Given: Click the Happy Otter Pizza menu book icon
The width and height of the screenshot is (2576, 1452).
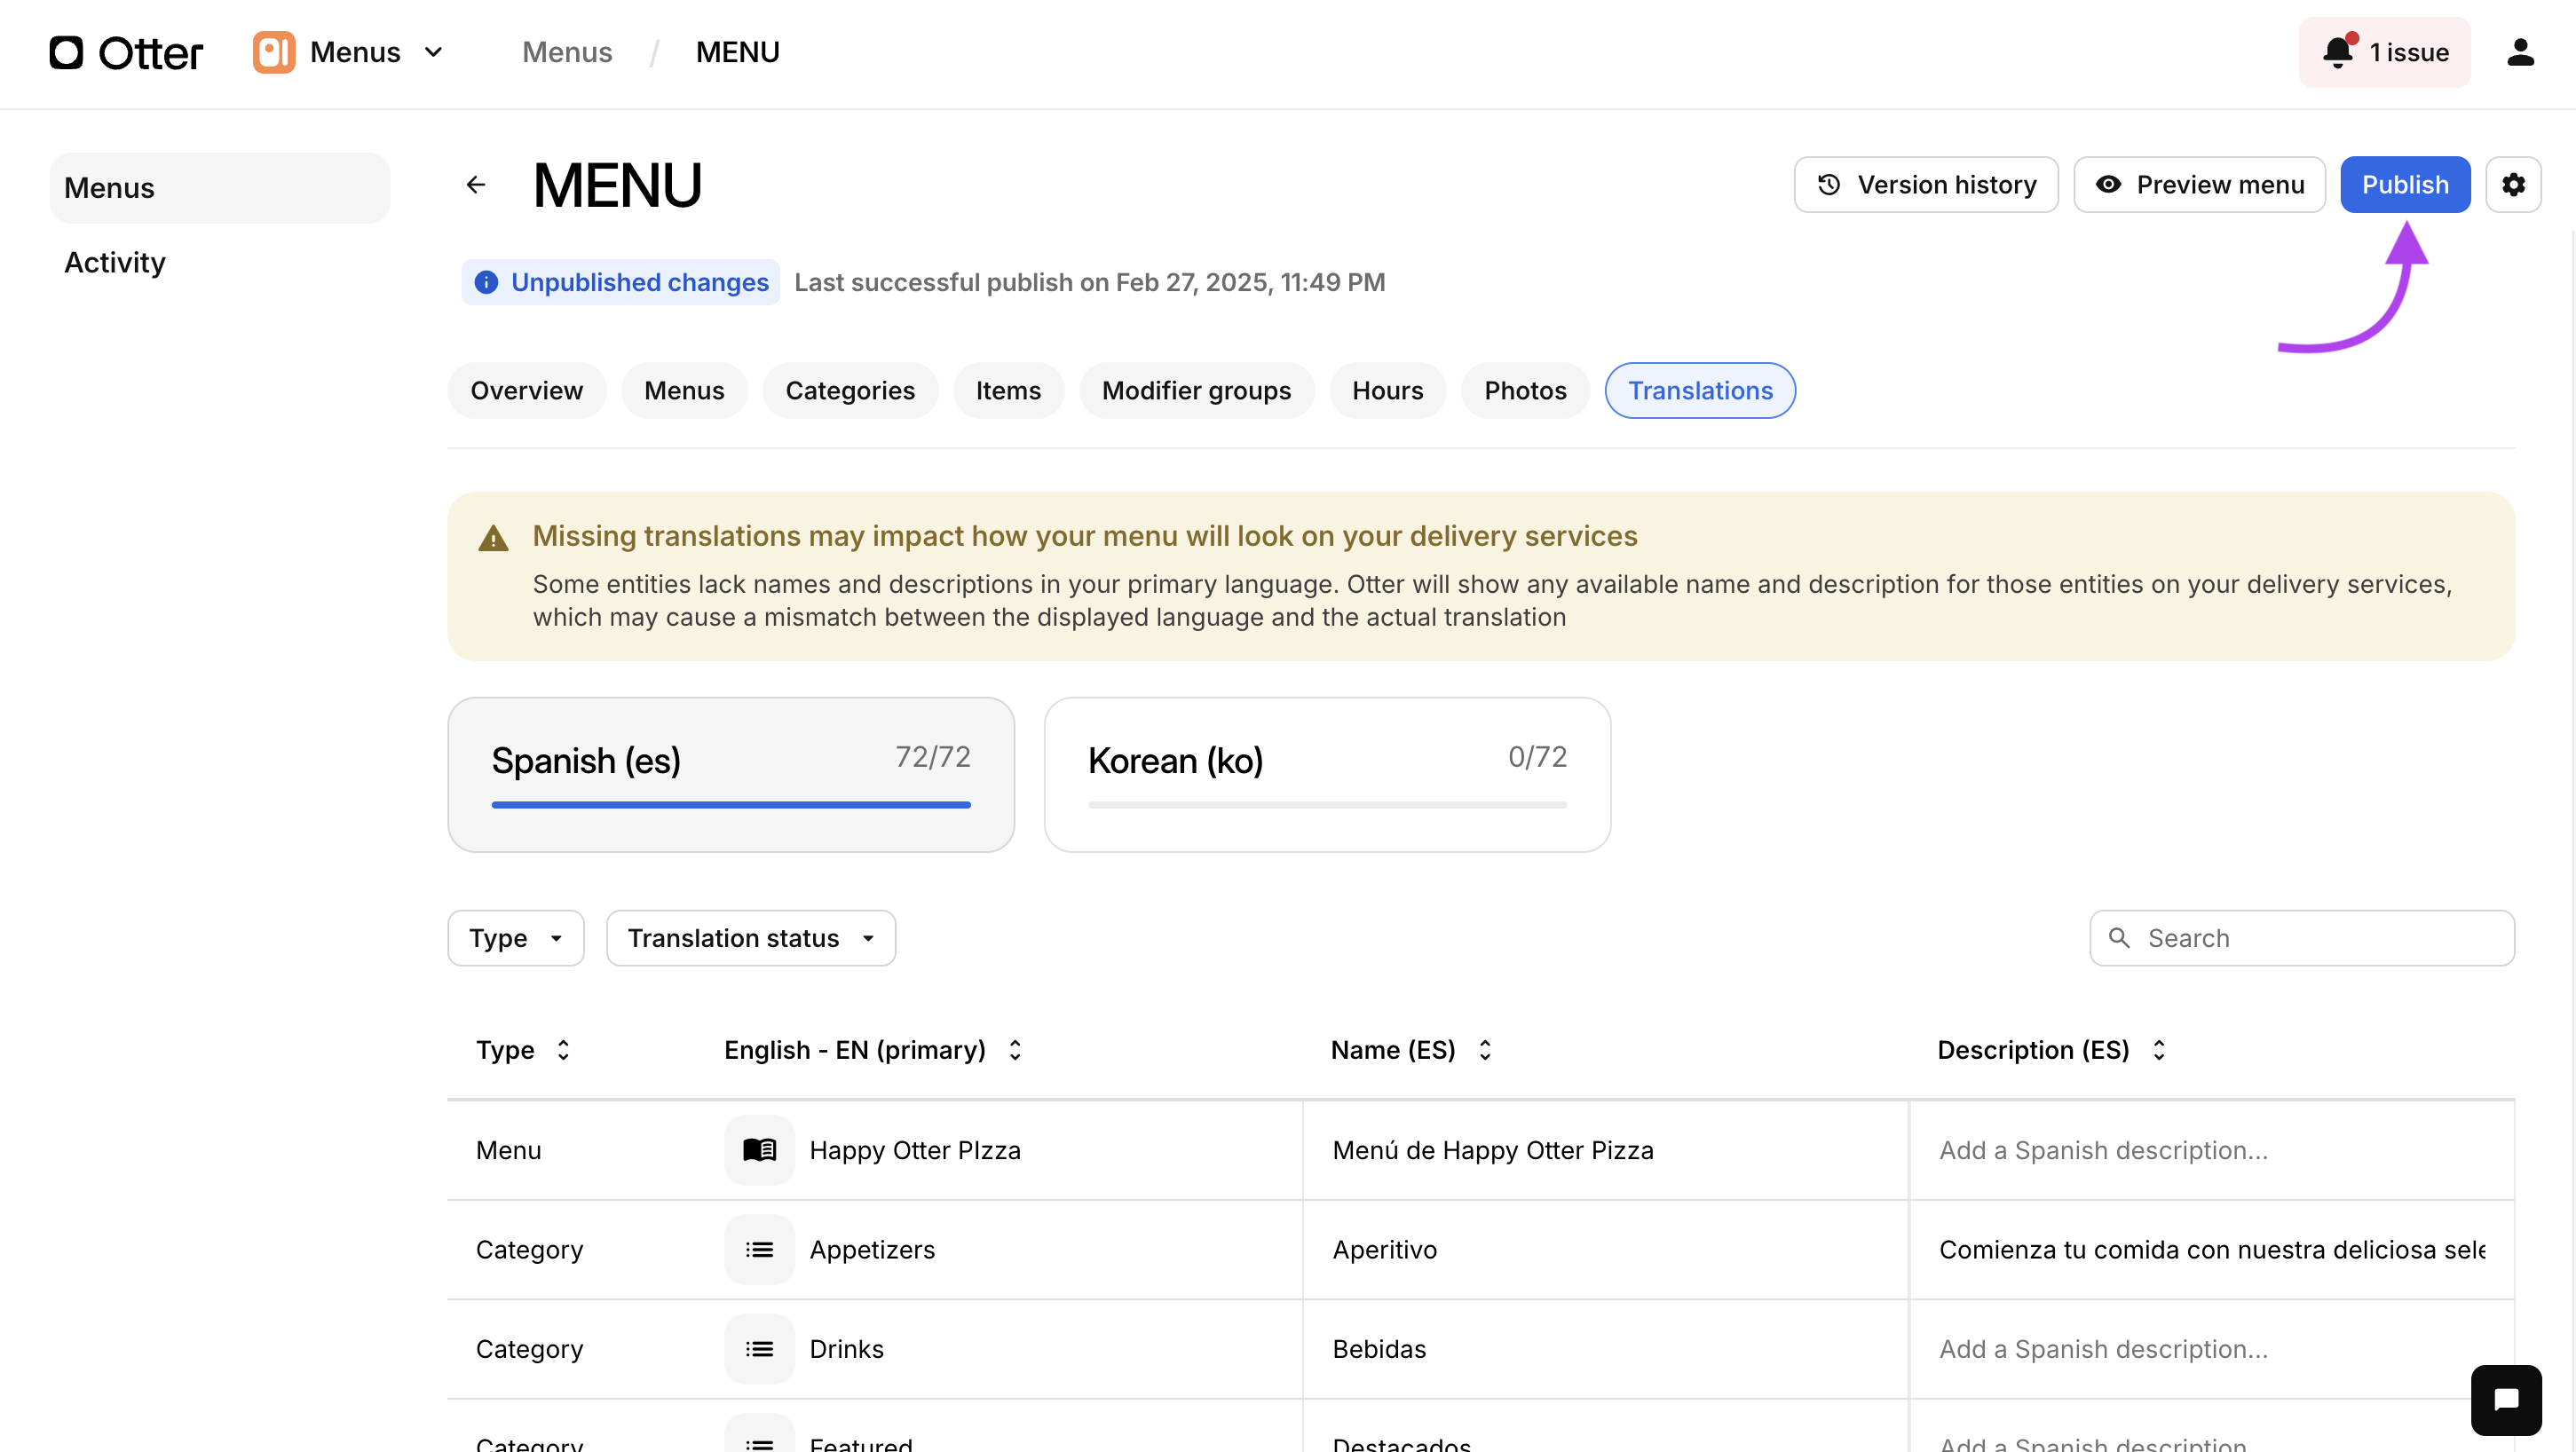Looking at the screenshot, I should [759, 1150].
